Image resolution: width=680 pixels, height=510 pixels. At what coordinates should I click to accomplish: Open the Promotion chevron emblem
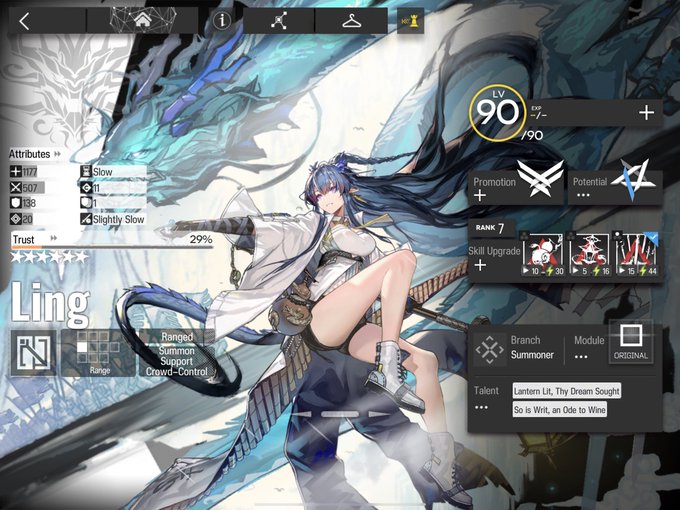click(540, 178)
